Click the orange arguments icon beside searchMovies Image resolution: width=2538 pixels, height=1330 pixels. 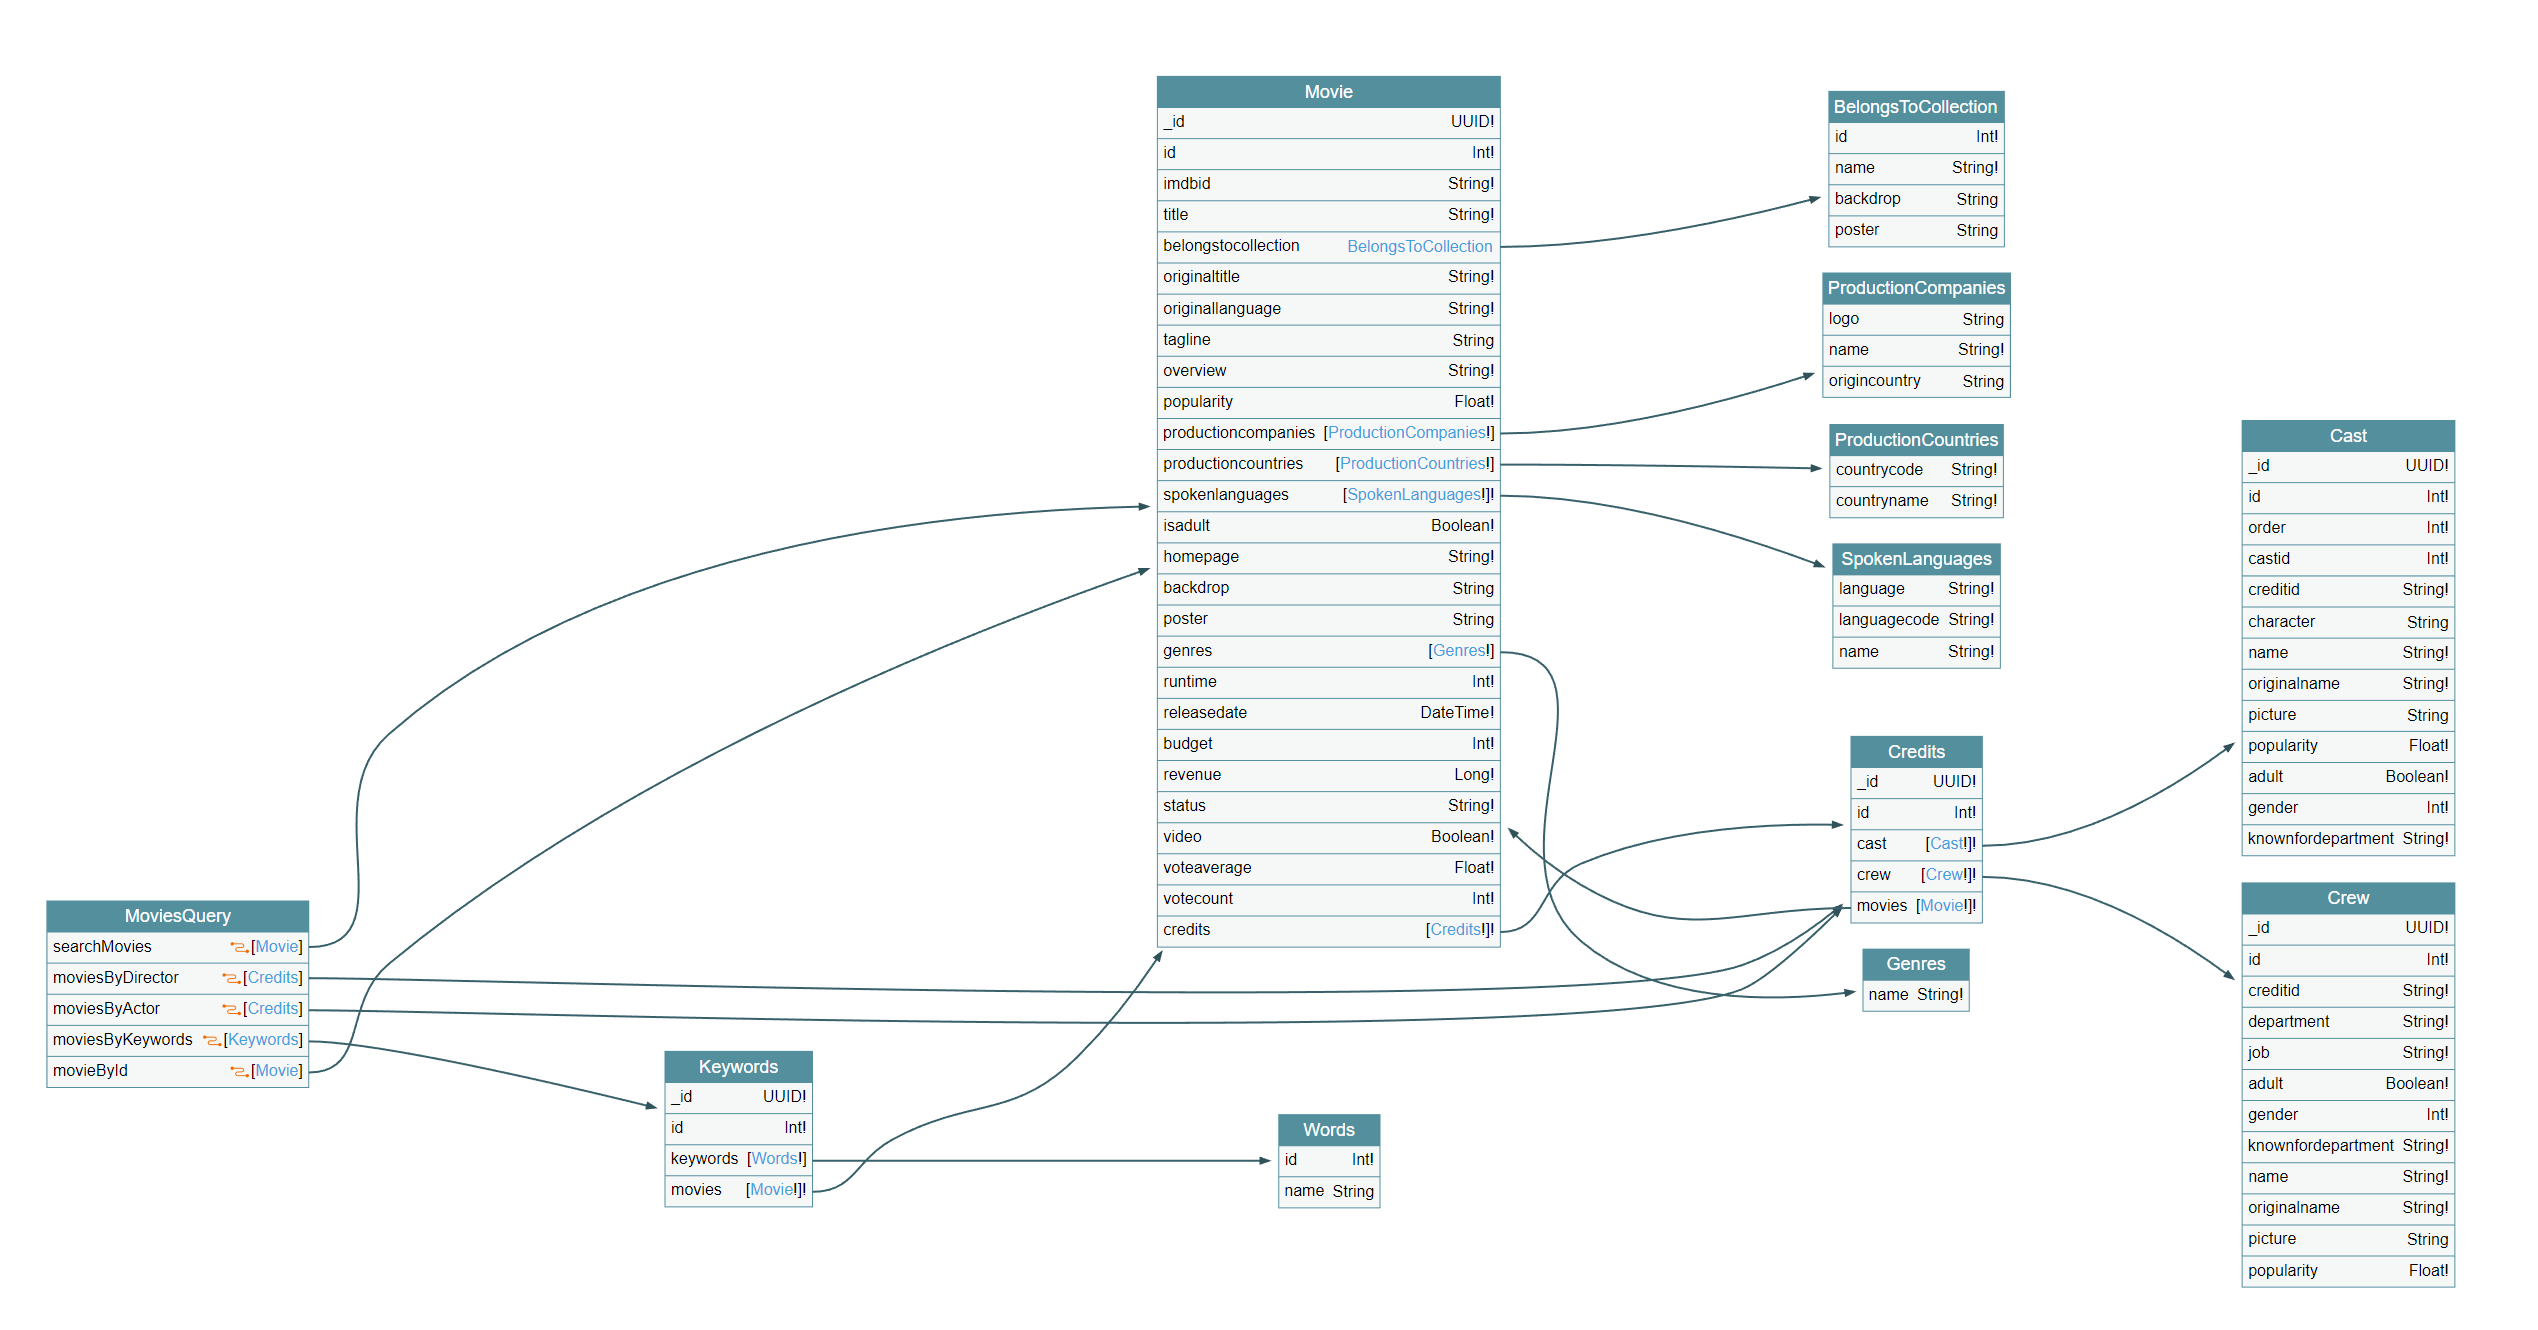pos(239,947)
